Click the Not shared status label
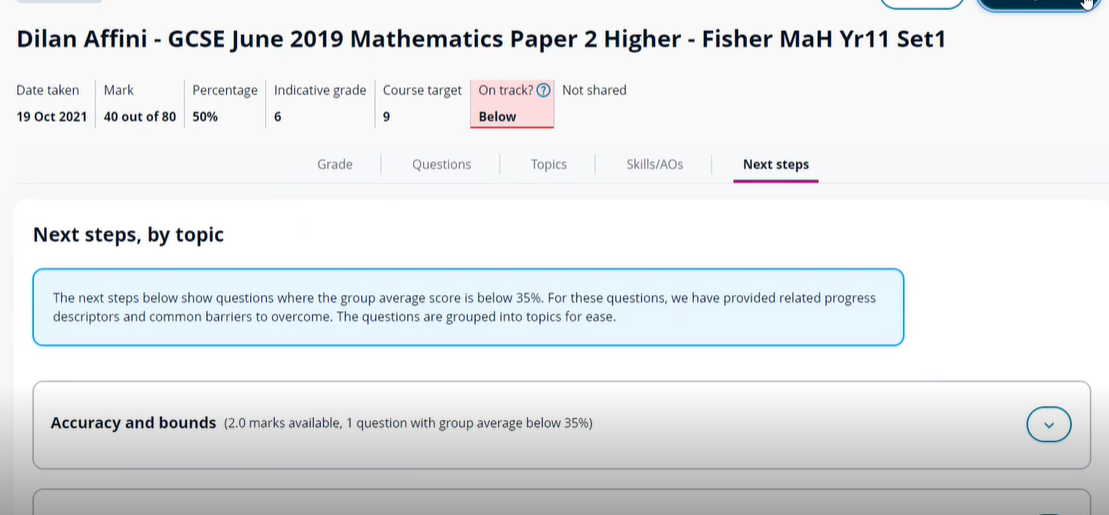1109x515 pixels. point(594,90)
